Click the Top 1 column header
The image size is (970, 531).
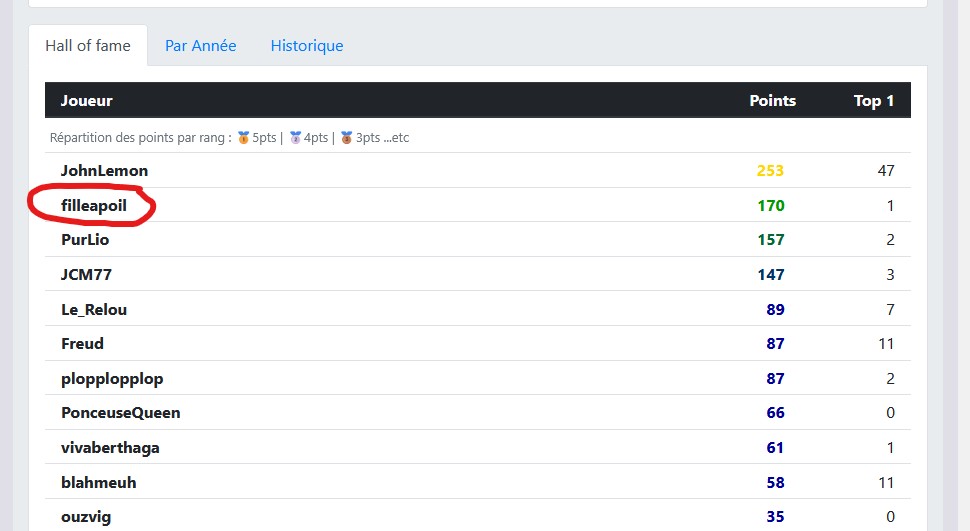(873, 101)
